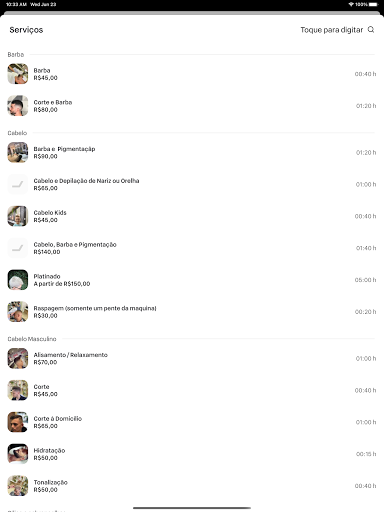
Task: Open the Corte à Domicílio photo
Action: point(18,422)
